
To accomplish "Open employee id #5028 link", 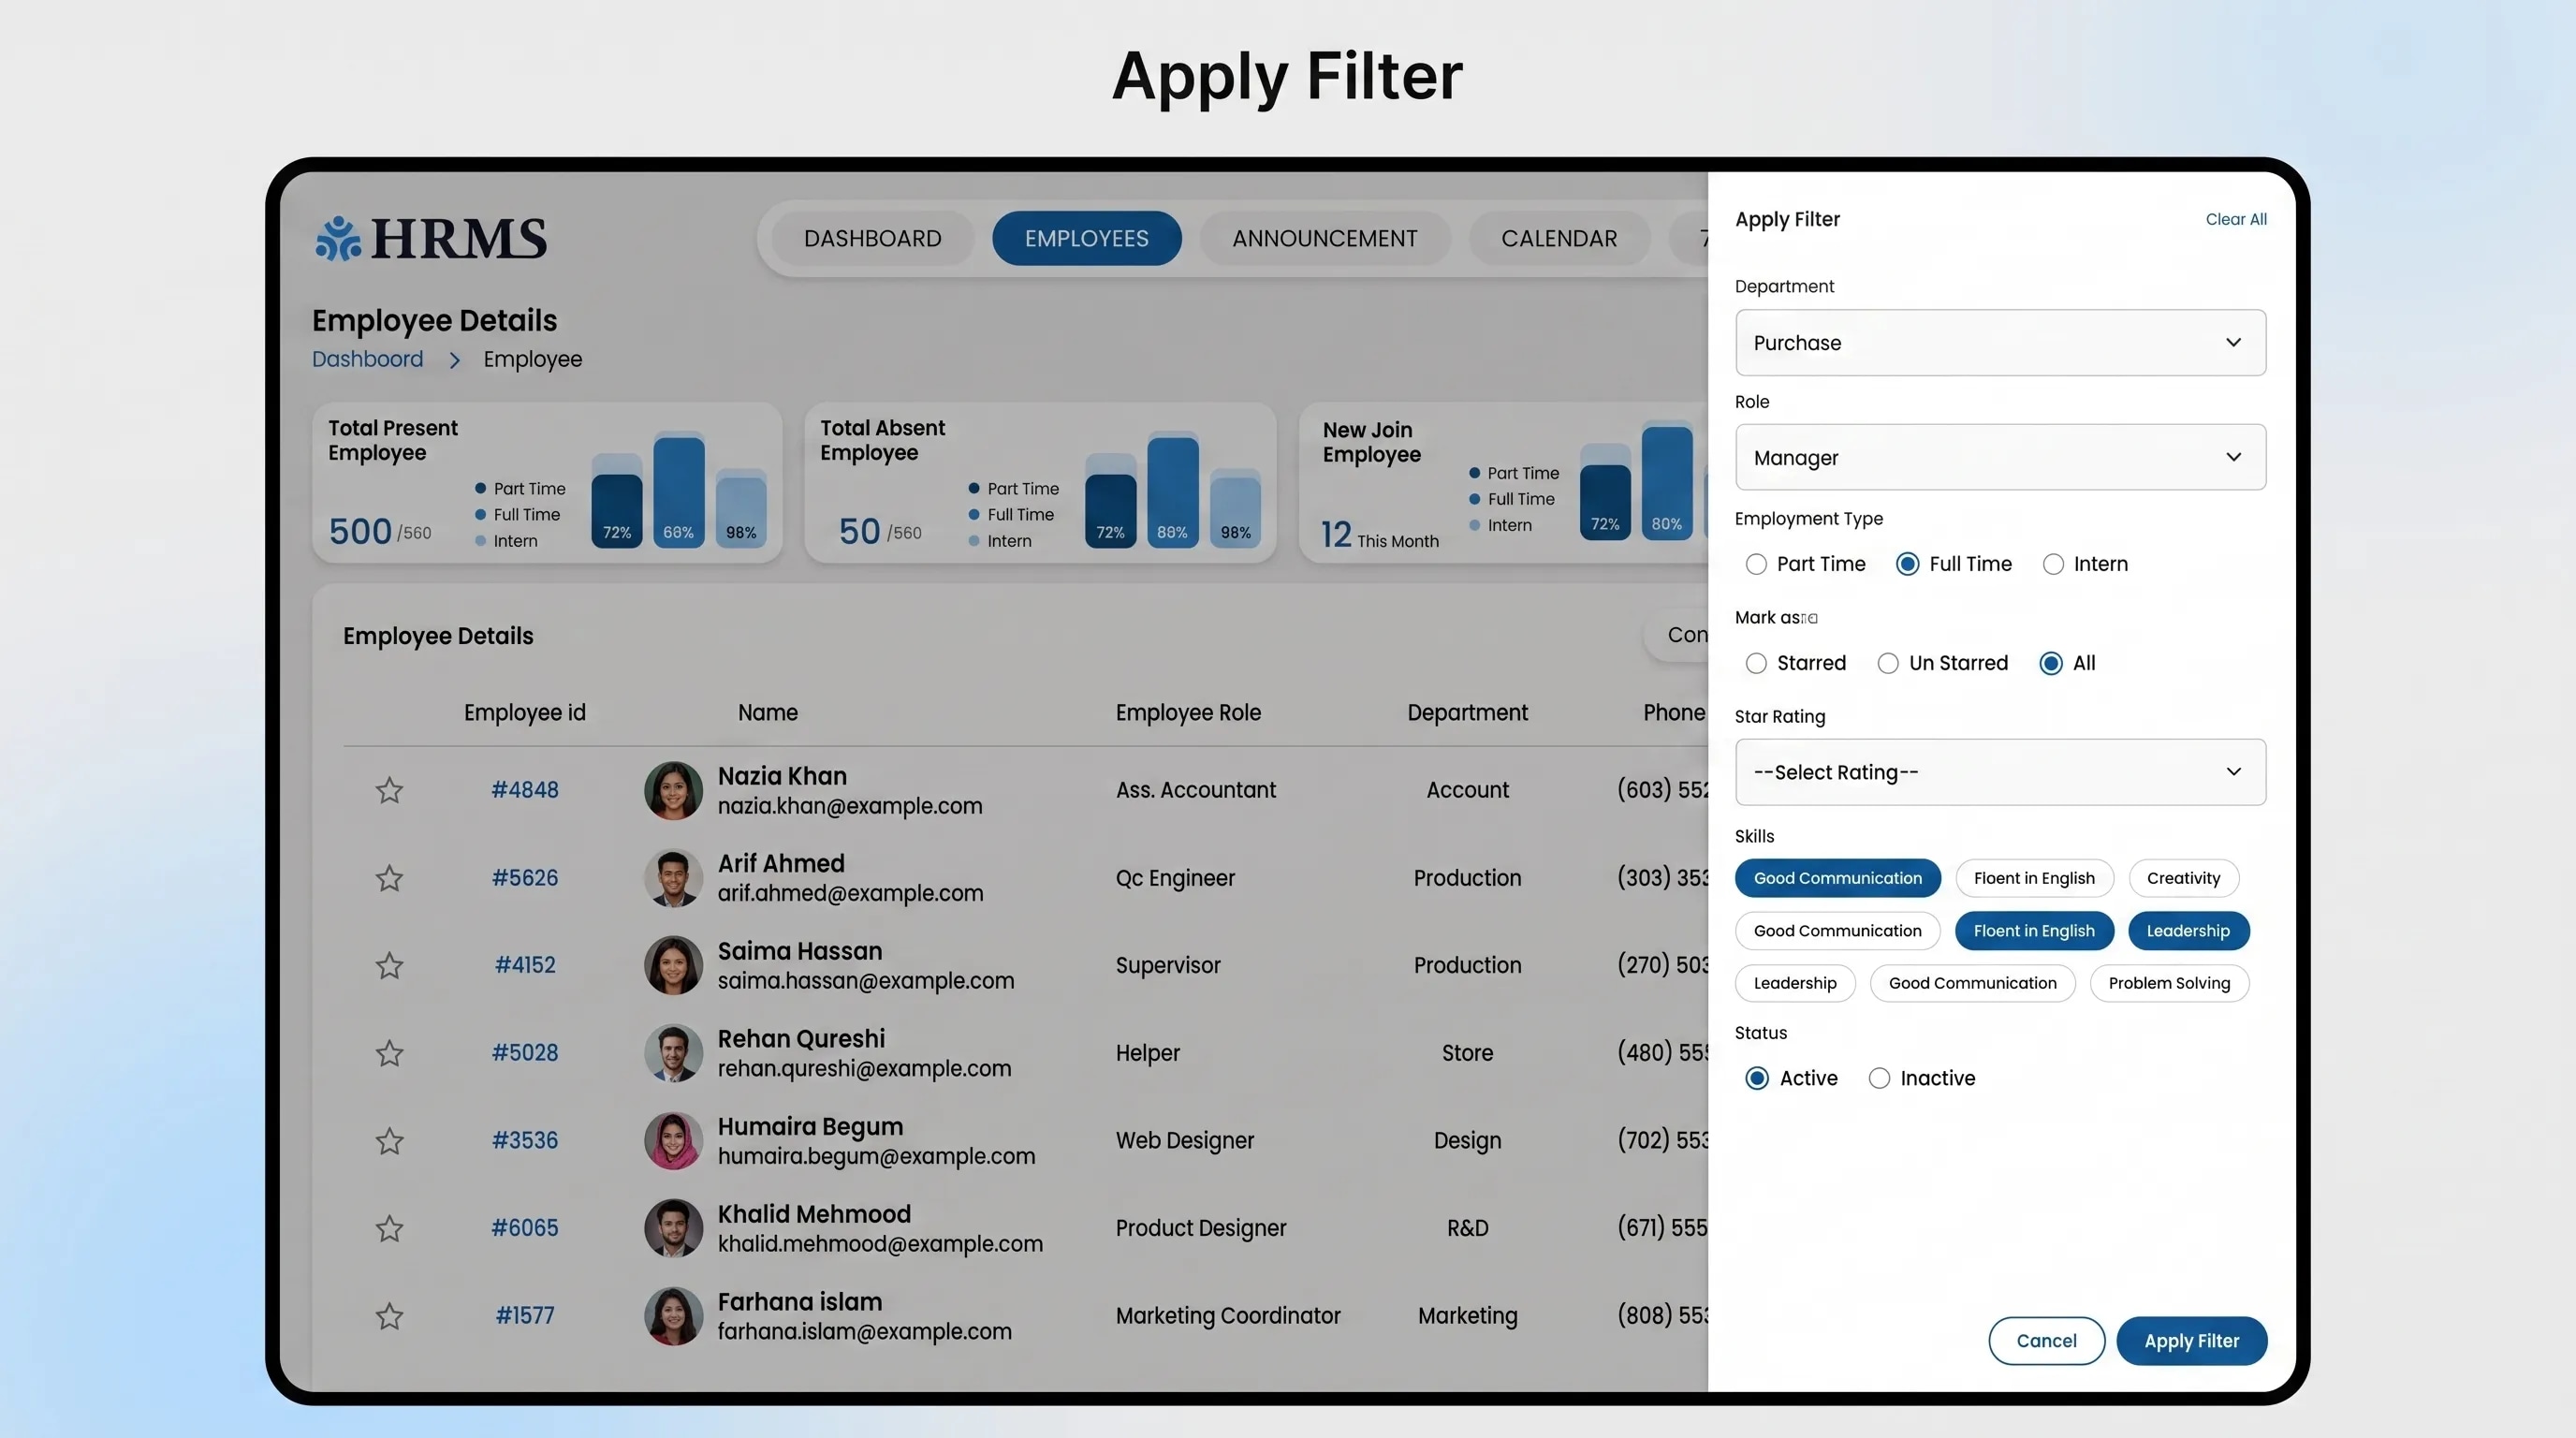I will [525, 1053].
